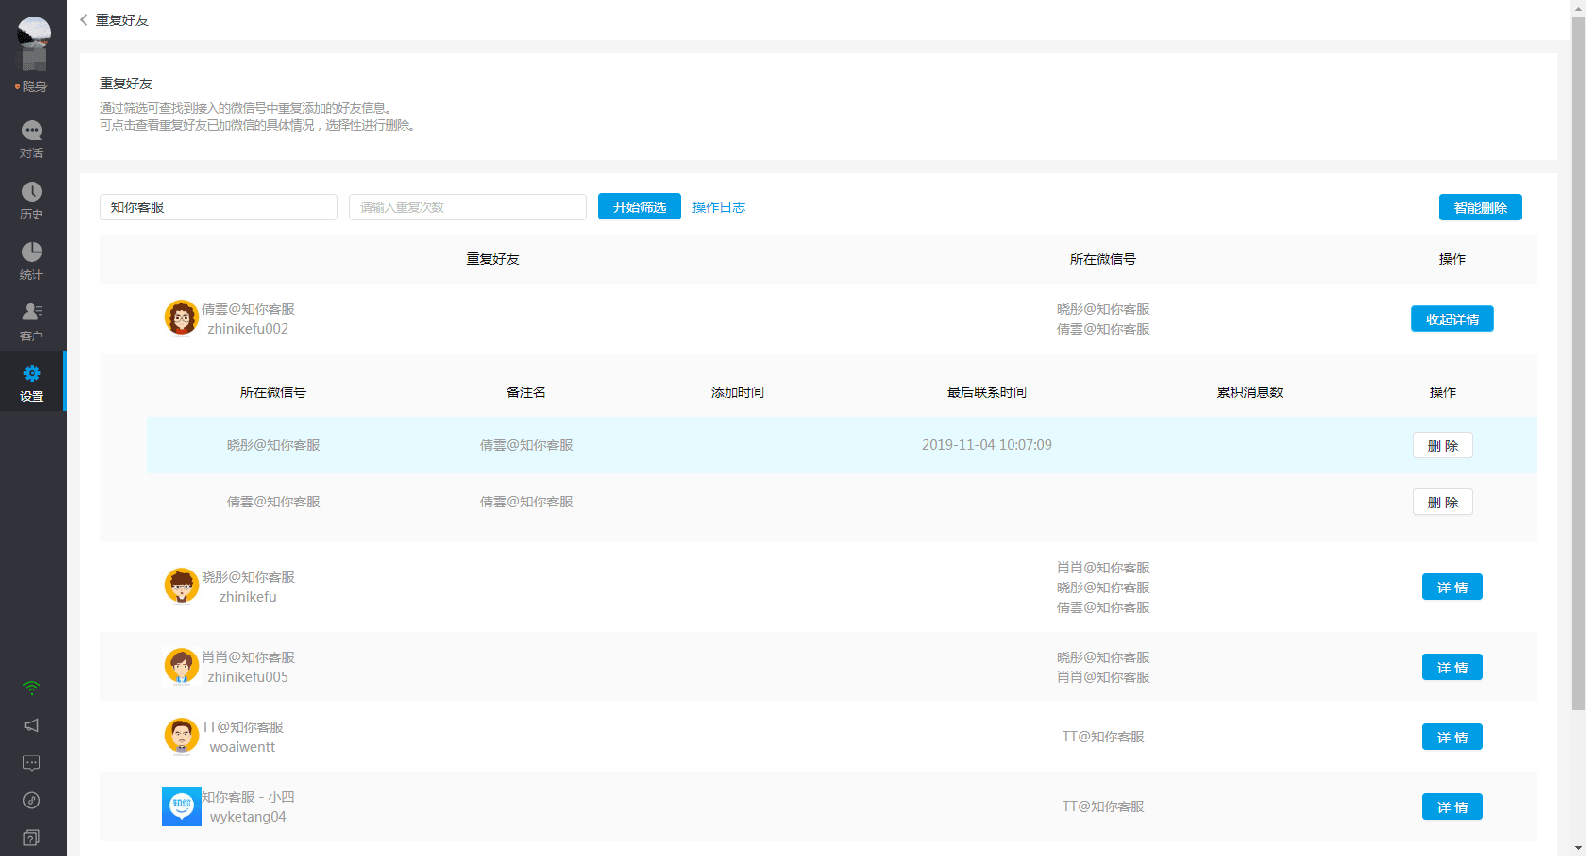Click the timestamp 2019-11-04 10:07:09

[x=987, y=445]
